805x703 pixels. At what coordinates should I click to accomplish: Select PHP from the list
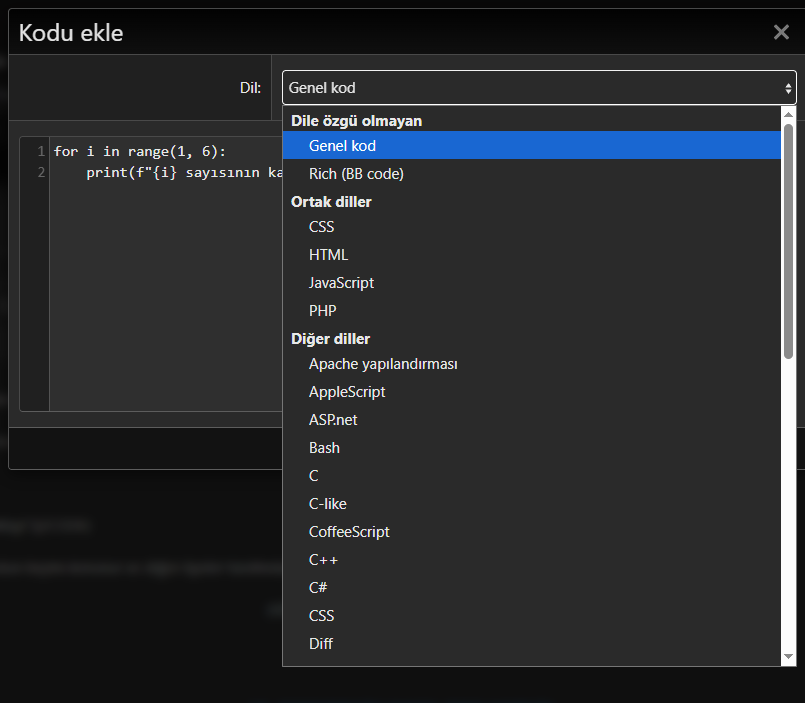(531, 311)
